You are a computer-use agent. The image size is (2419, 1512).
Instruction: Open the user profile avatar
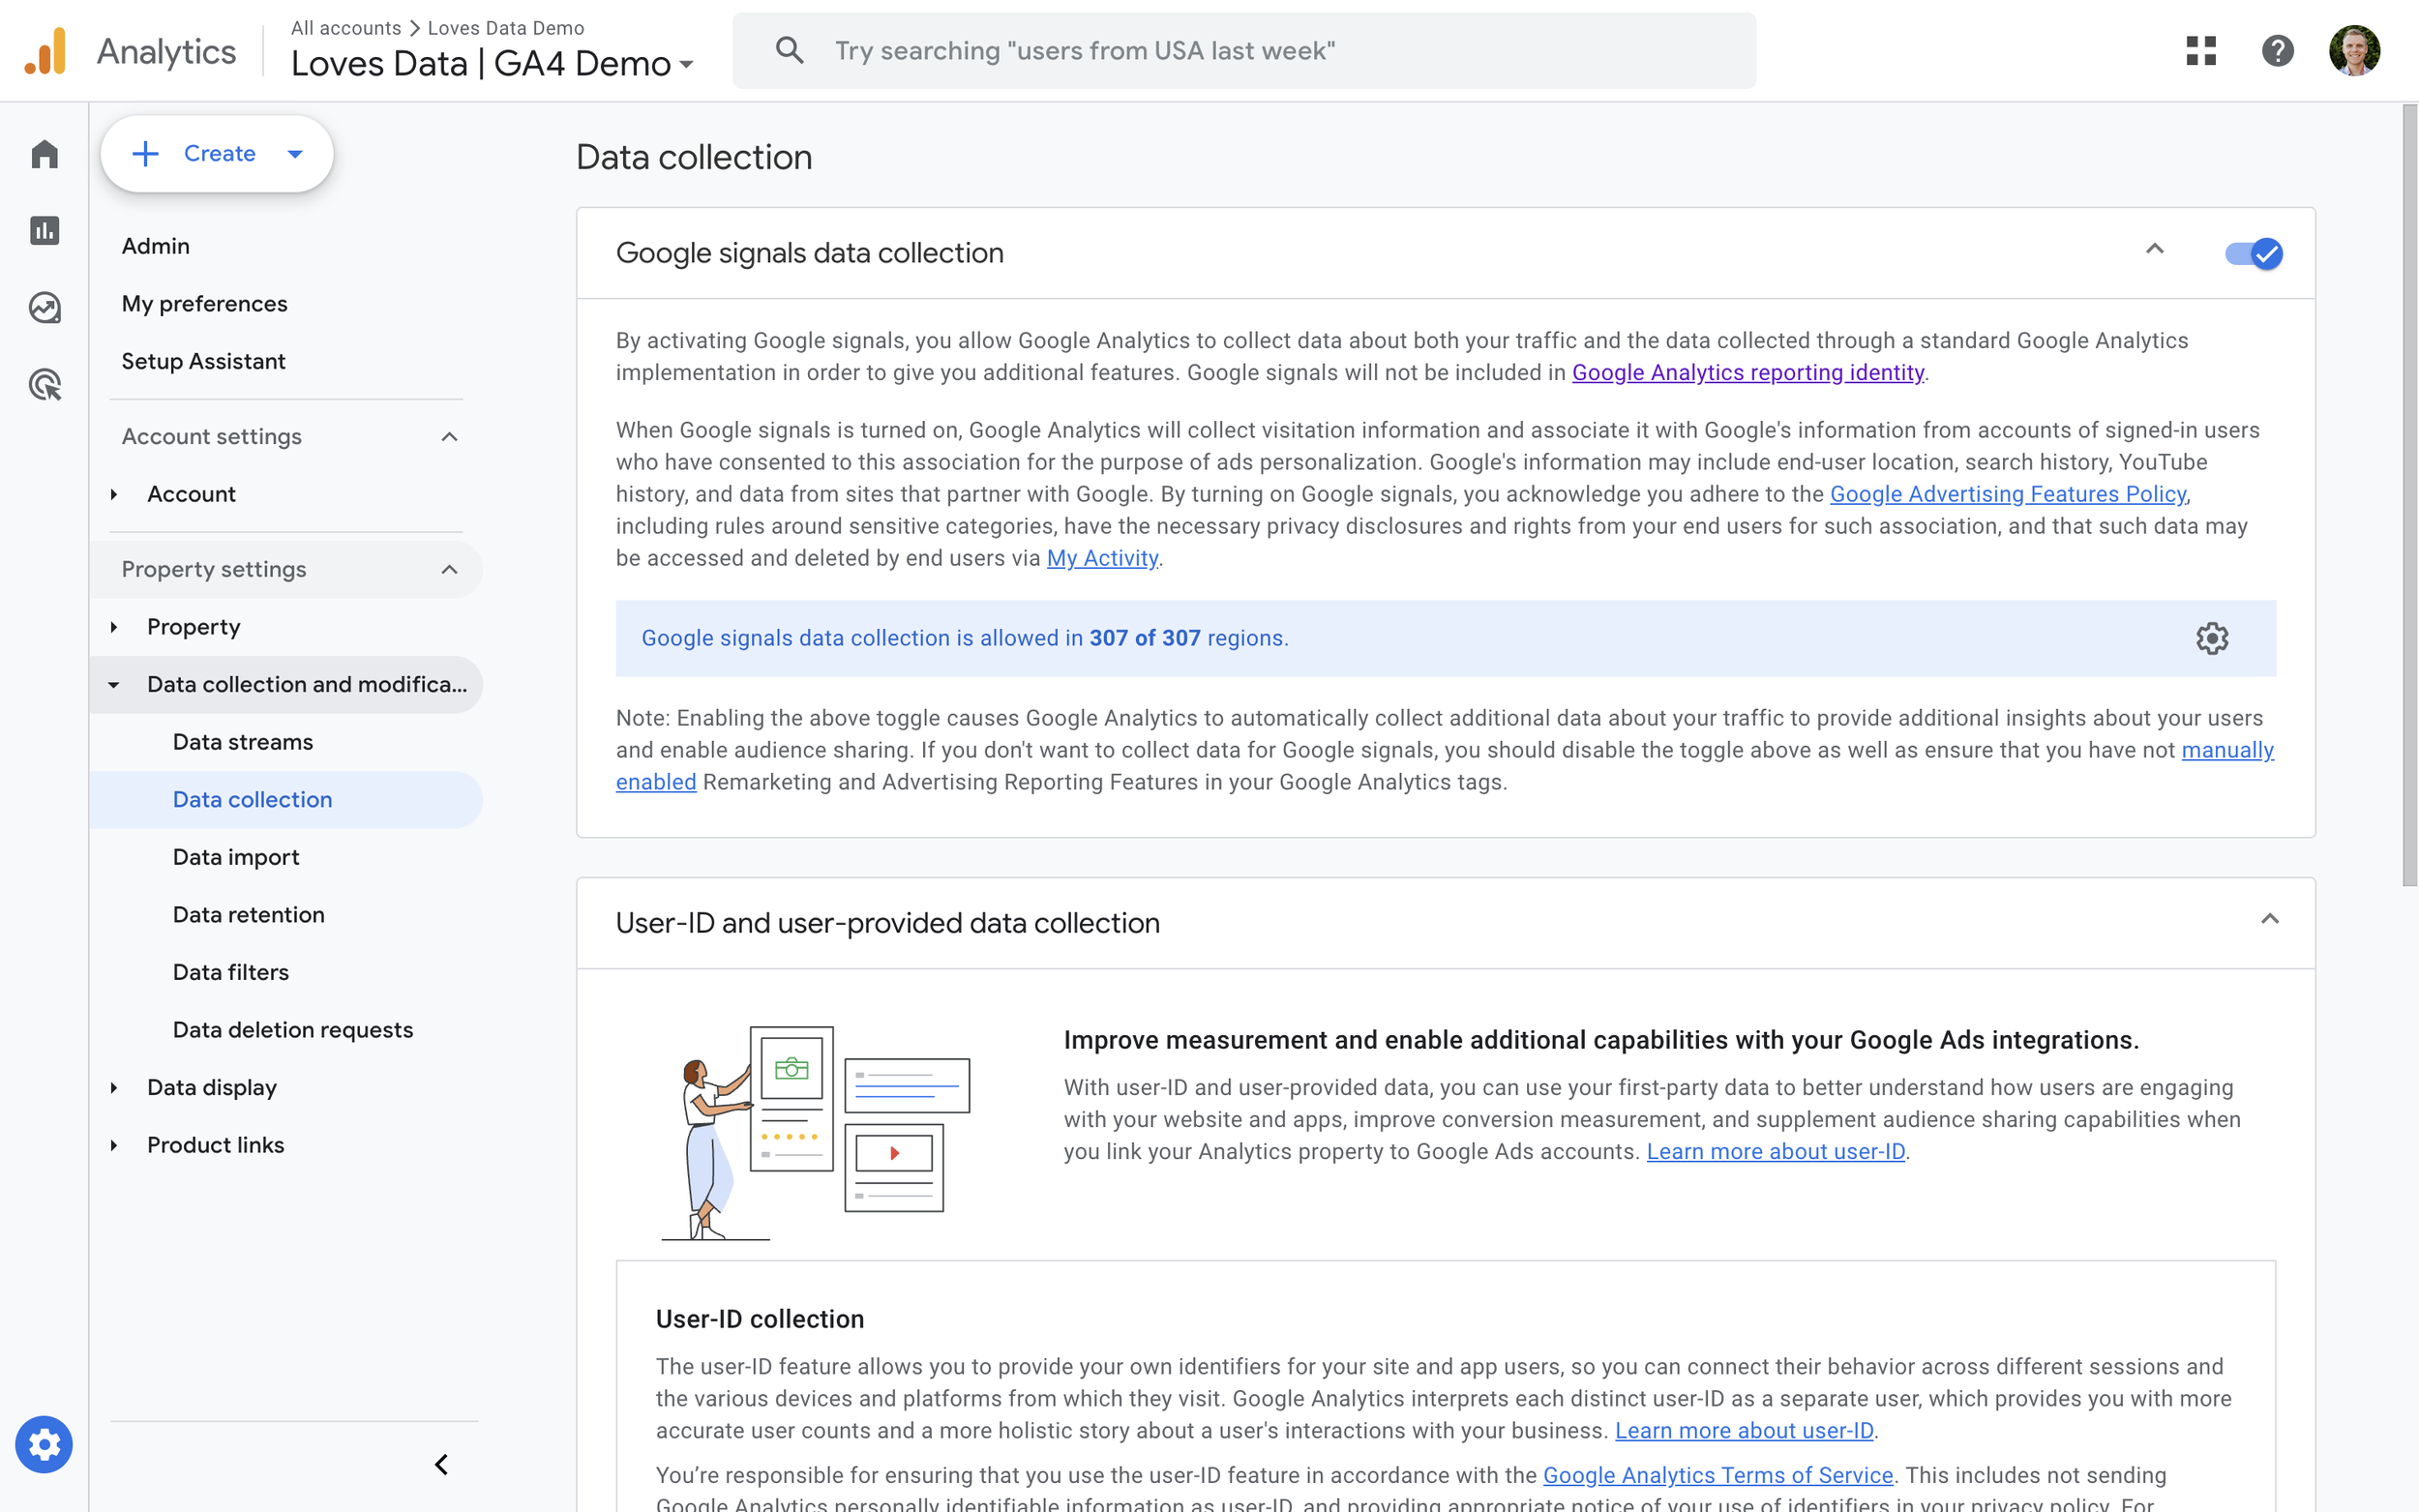(x=2354, y=51)
